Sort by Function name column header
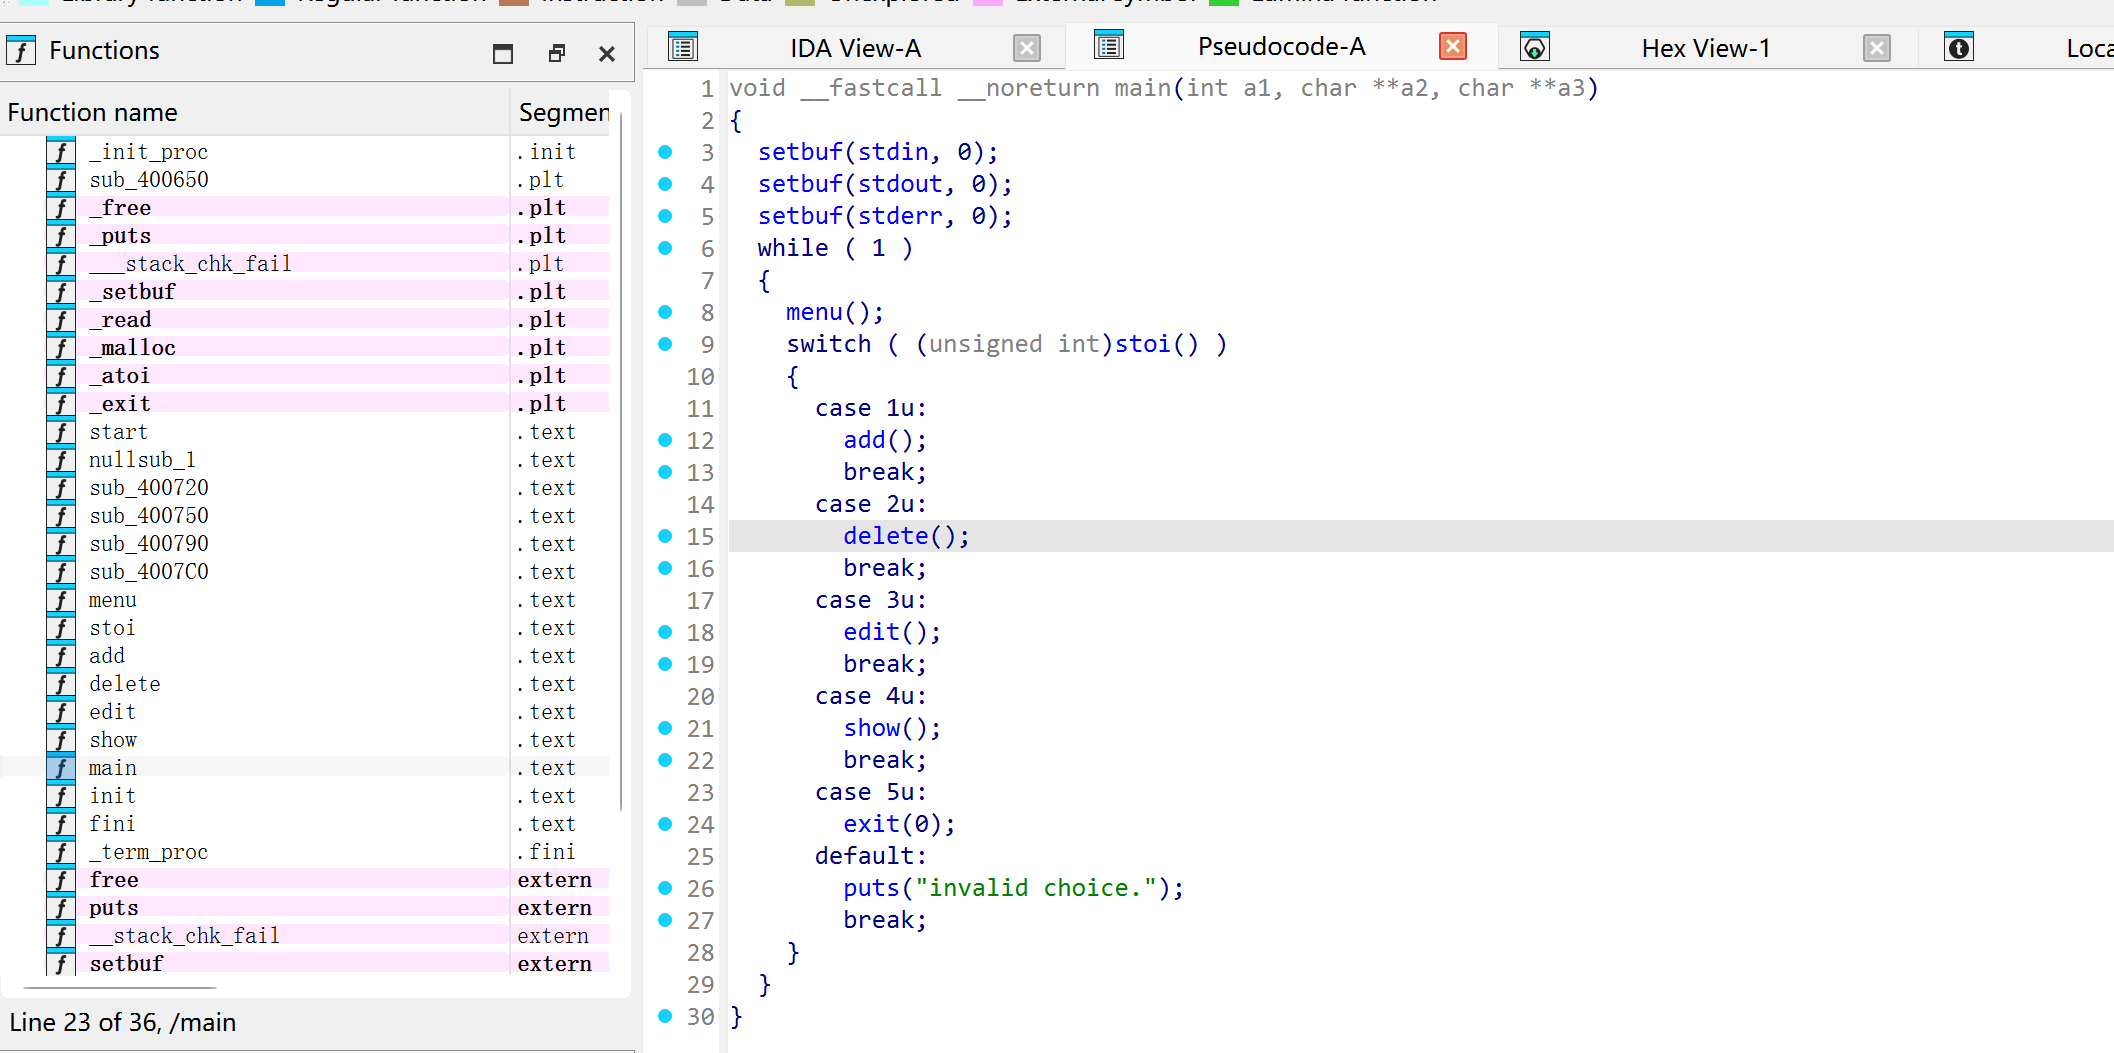Image resolution: width=2114 pixels, height=1053 pixels. (255, 112)
